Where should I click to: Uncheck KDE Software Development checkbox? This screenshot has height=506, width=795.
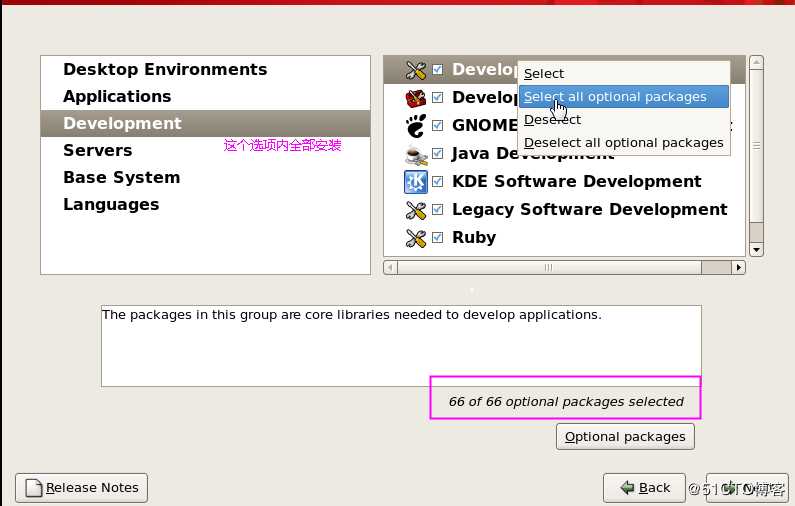click(x=438, y=182)
